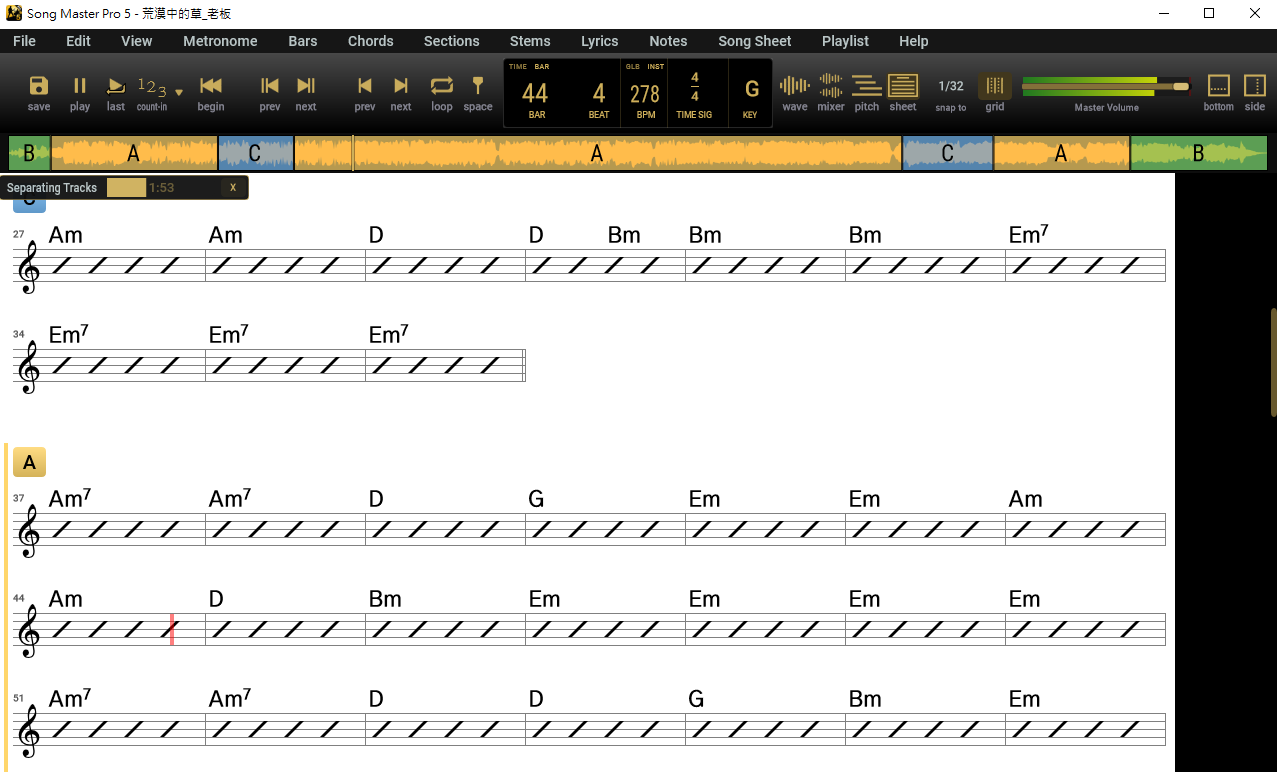
Task: Click the space marker icon
Action: [478, 86]
